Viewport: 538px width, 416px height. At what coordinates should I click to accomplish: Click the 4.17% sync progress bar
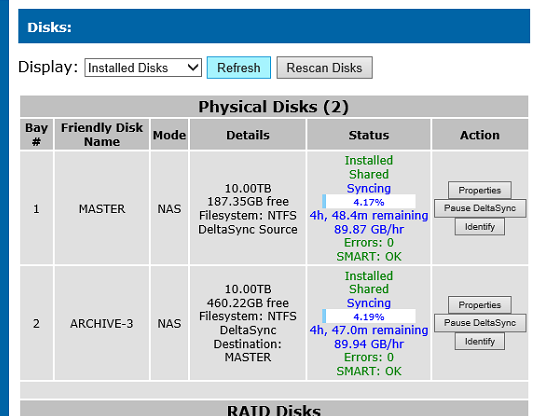(x=369, y=202)
